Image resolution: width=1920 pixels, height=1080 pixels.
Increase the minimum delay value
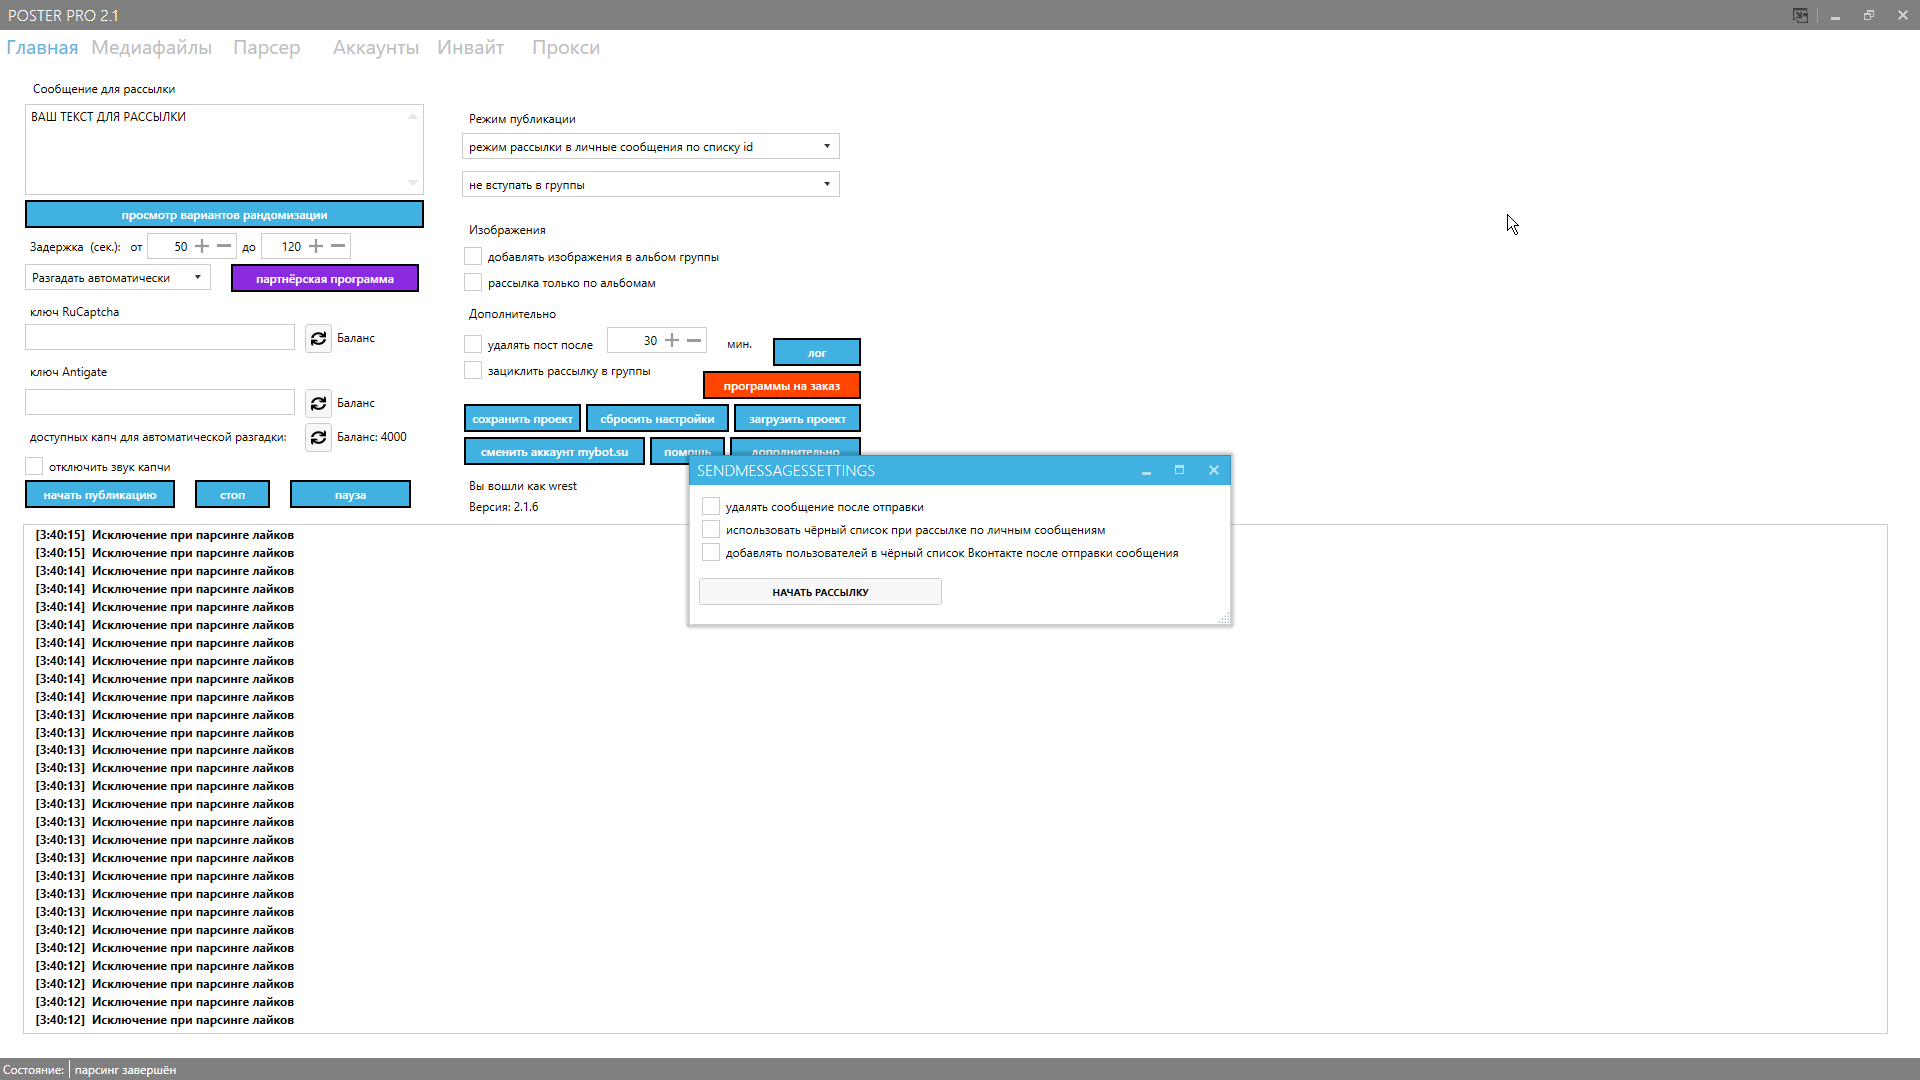tap(202, 246)
